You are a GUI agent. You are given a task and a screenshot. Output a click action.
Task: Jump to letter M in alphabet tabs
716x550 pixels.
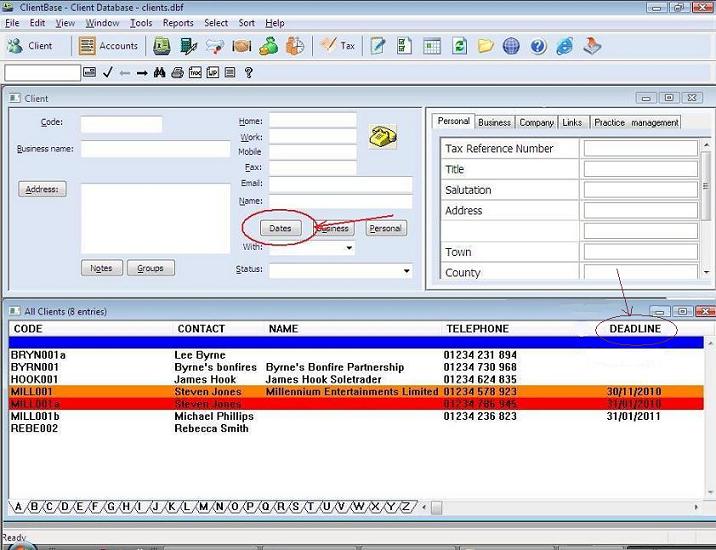204,507
